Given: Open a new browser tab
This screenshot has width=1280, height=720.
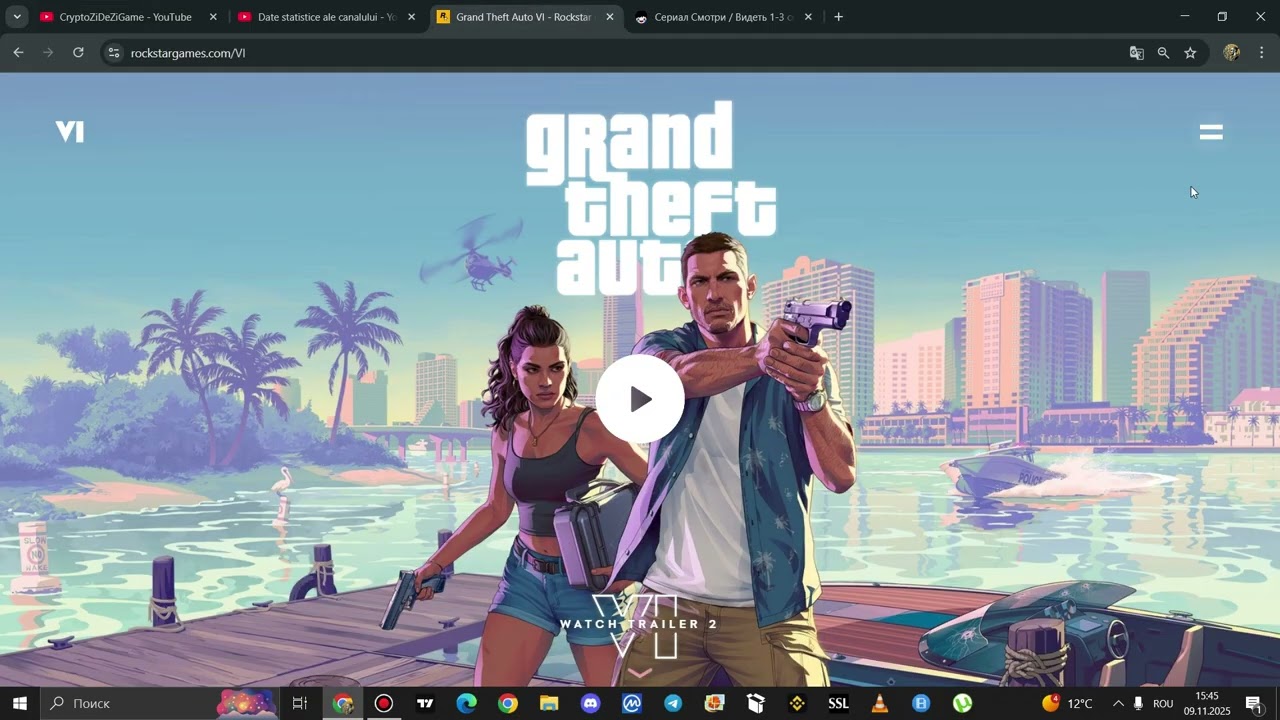Looking at the screenshot, I should coord(838,17).
